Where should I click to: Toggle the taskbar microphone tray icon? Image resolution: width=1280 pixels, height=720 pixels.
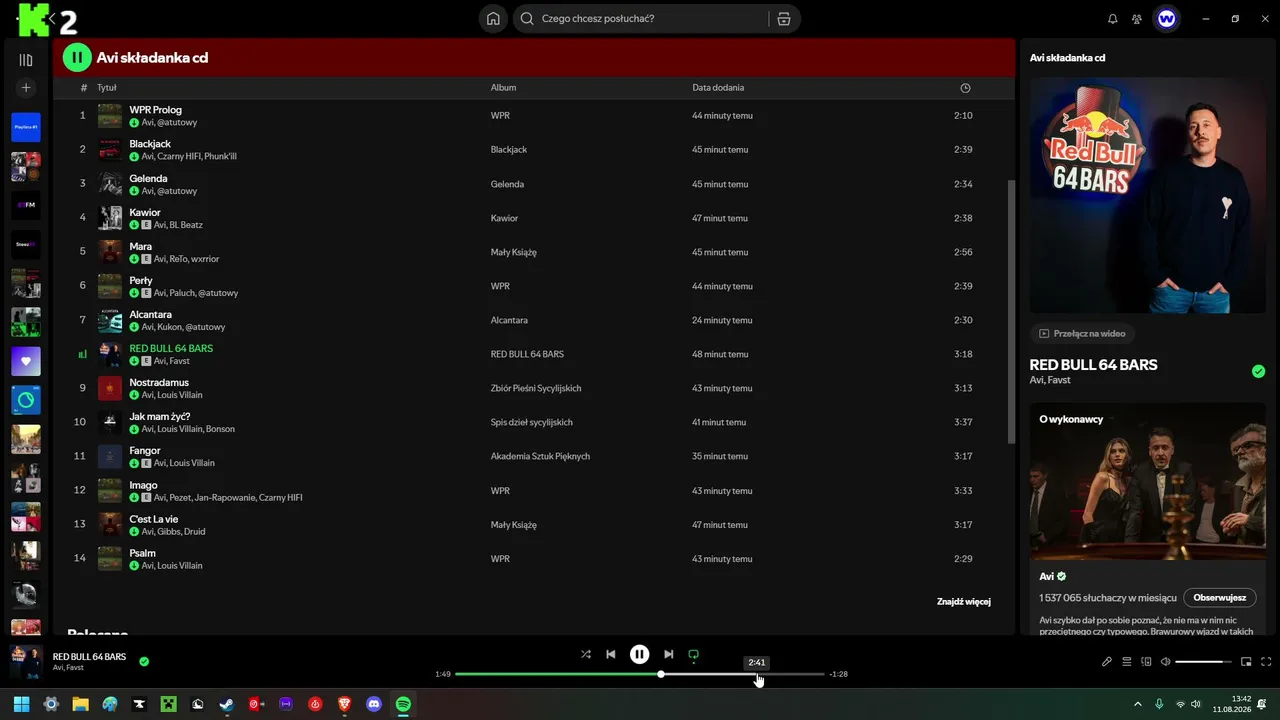[x=1159, y=704]
